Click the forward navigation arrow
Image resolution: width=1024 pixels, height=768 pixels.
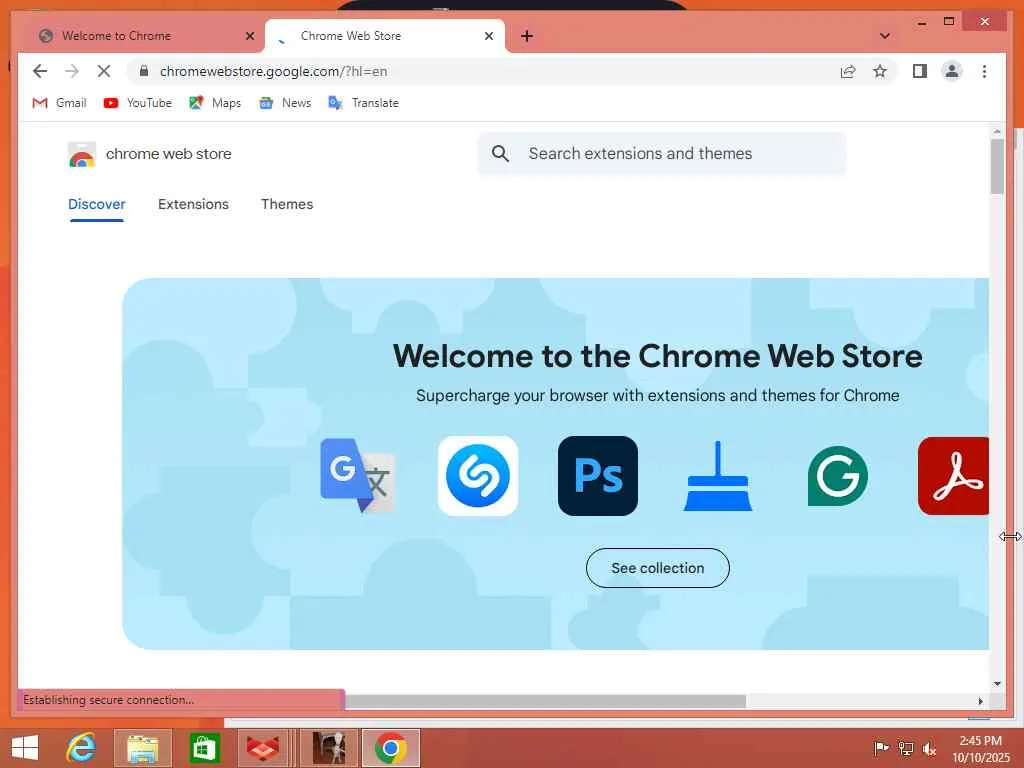point(72,71)
